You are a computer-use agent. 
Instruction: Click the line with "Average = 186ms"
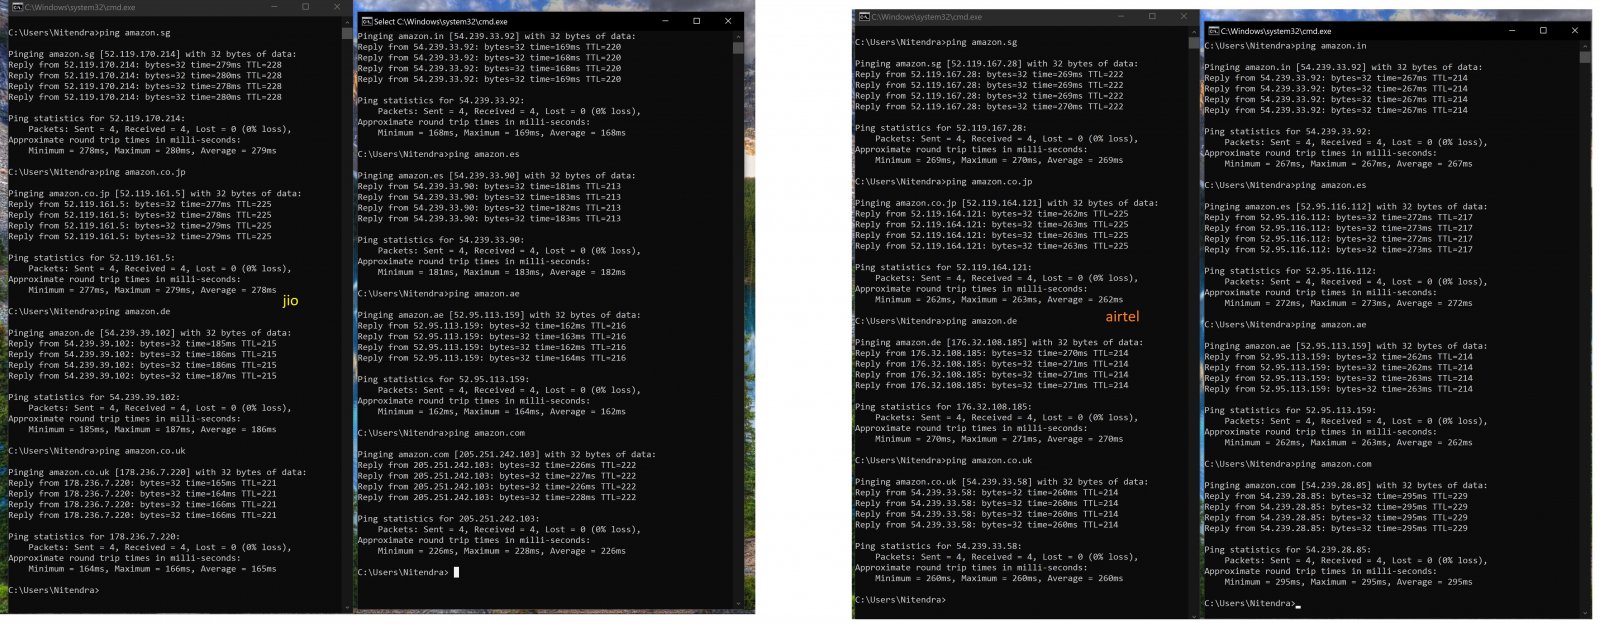[x=152, y=429]
